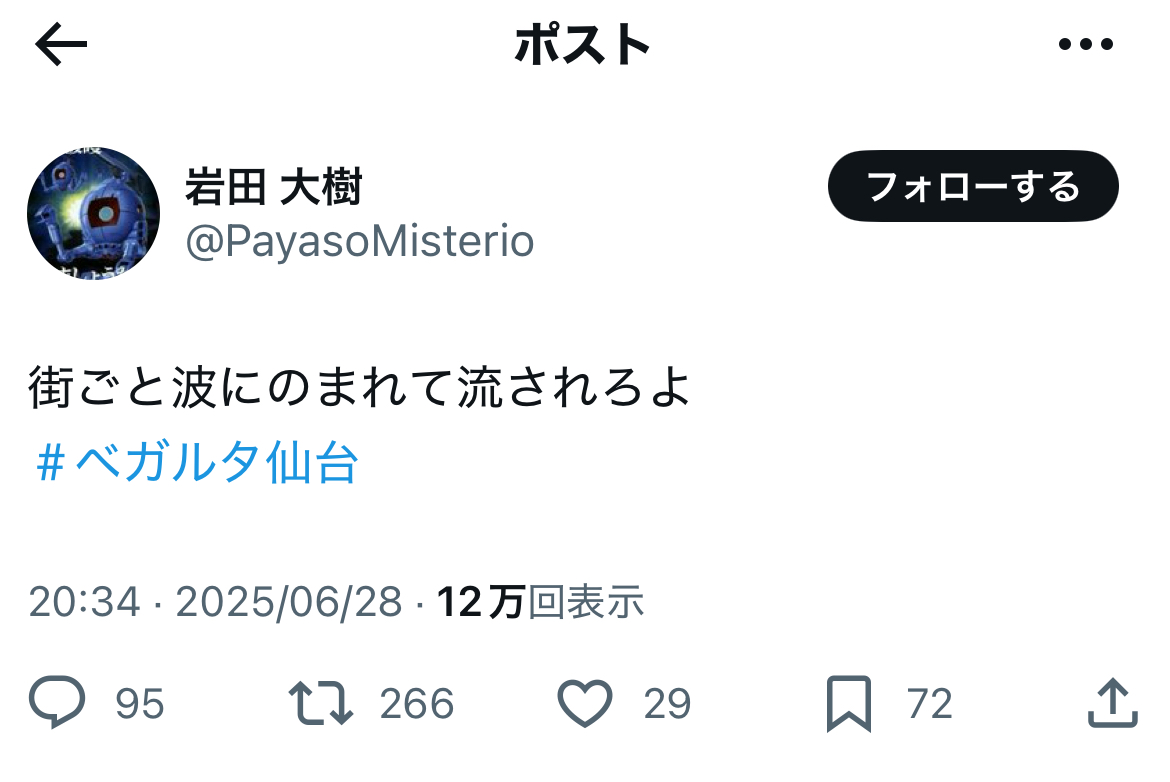Screen dimensions: 1170x782
Task: View the 95 replies count
Action: (x=140, y=704)
